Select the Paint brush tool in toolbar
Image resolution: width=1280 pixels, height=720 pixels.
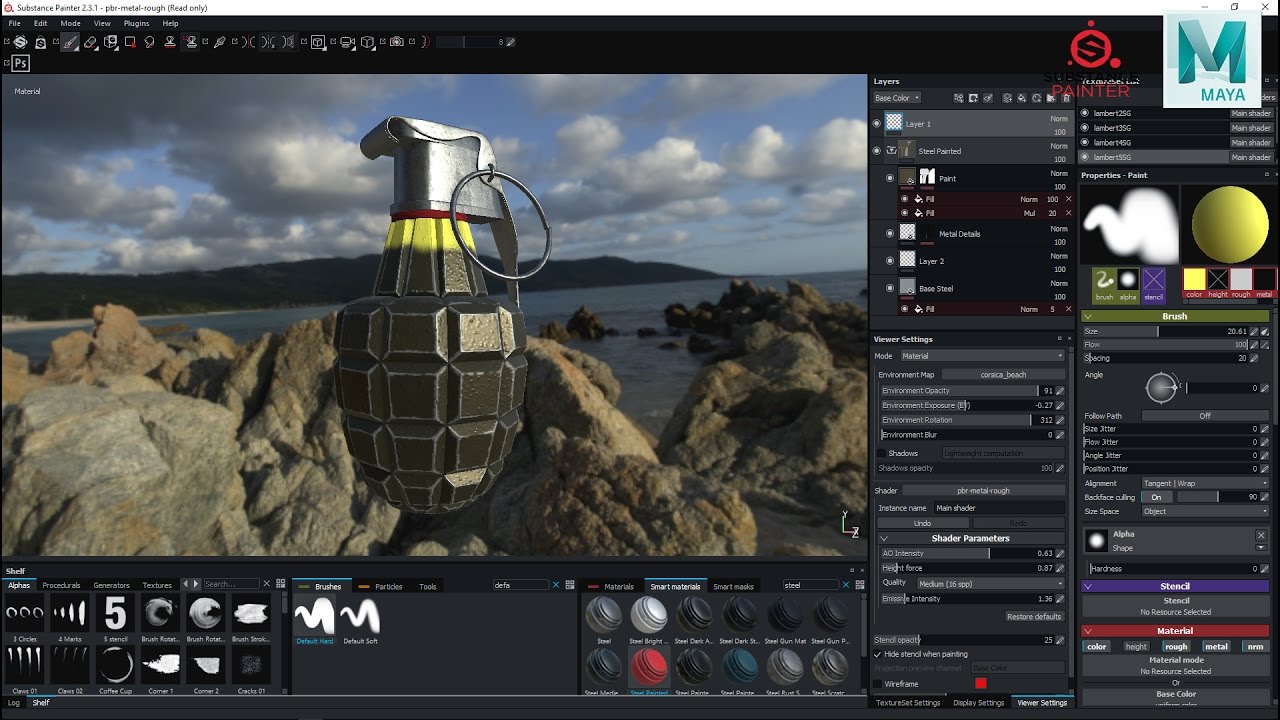point(70,42)
